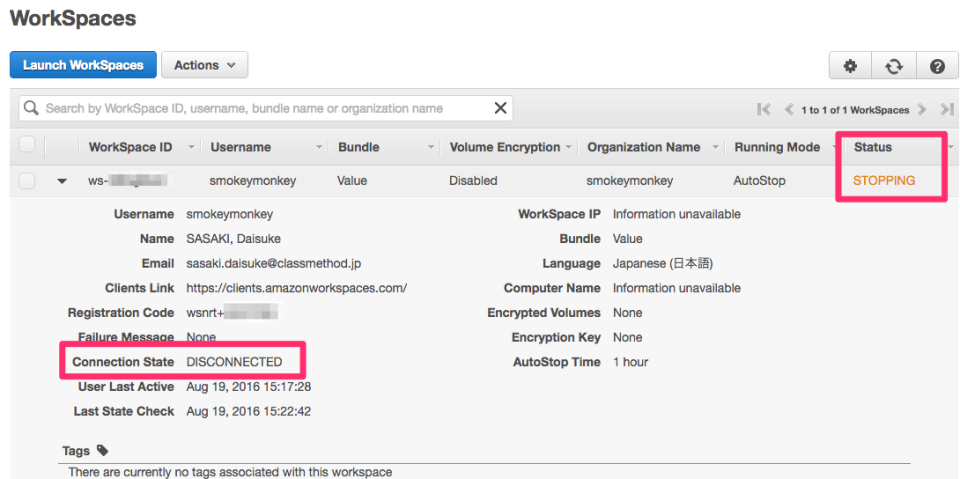
Task: Collapse the smokeymonkey workspace row details
Action: 62,181
